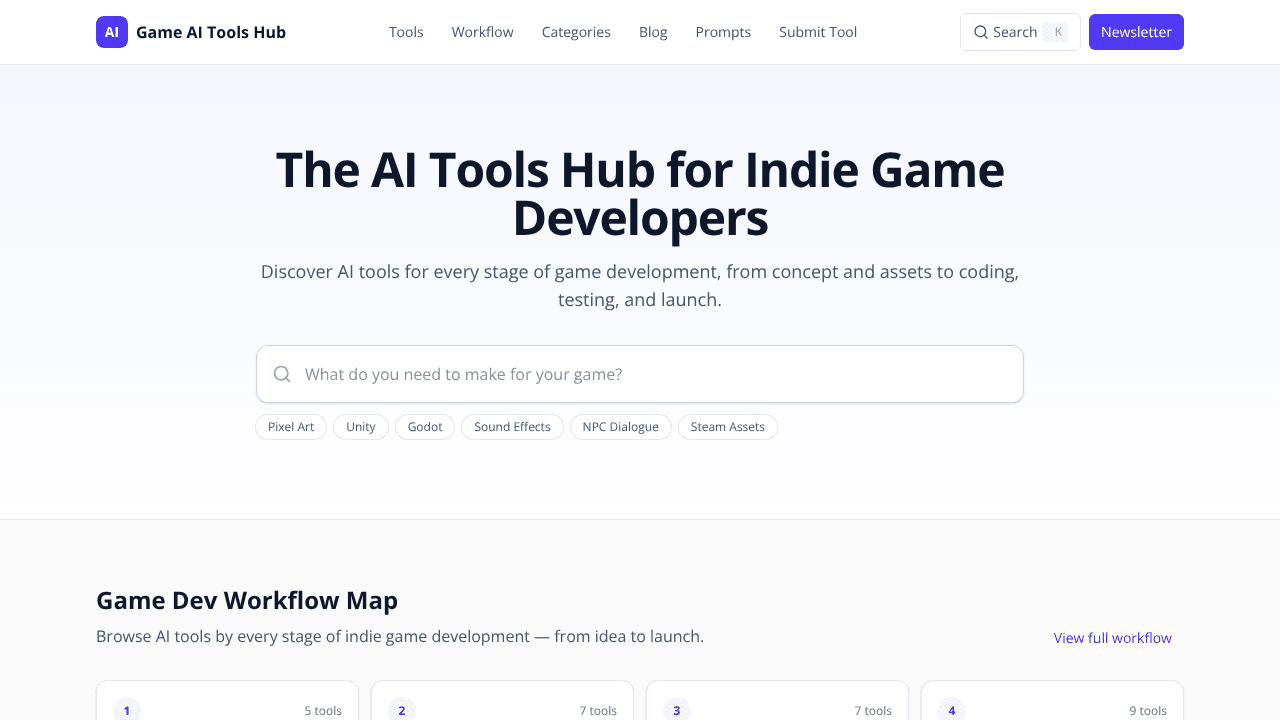Click the K shortcut badge in Search
This screenshot has width=1280, height=720.
1056,32
